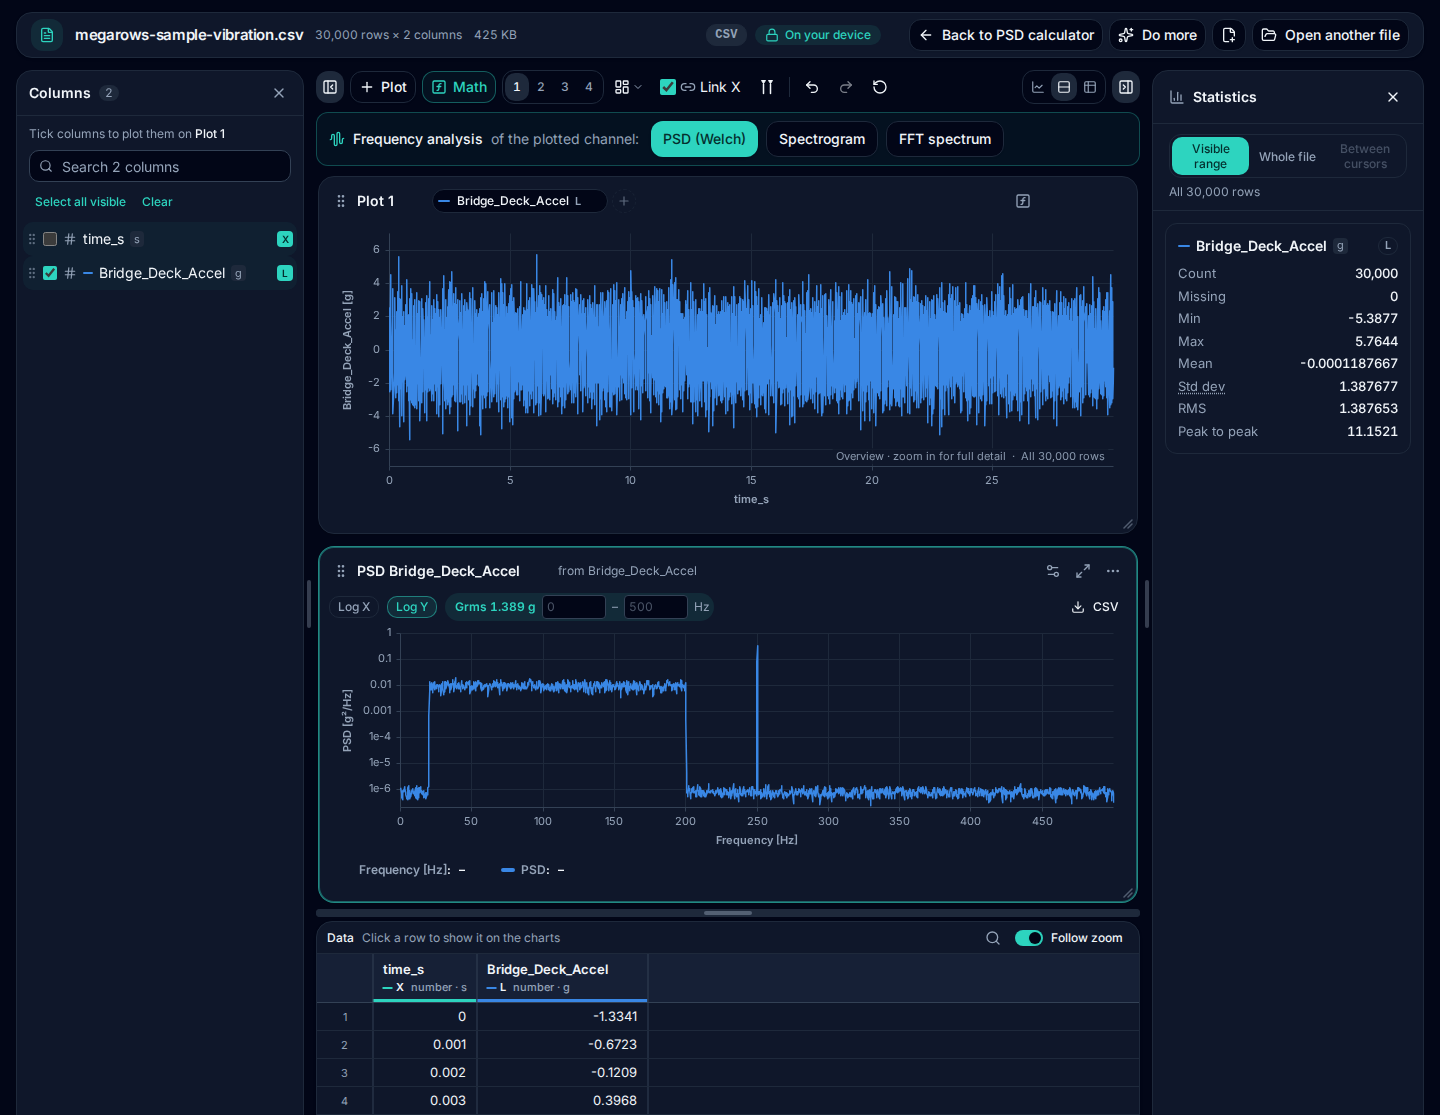Image resolution: width=1440 pixels, height=1115 pixels.
Task: Expand PSD chart to fullscreen
Action: pyautogui.click(x=1083, y=571)
